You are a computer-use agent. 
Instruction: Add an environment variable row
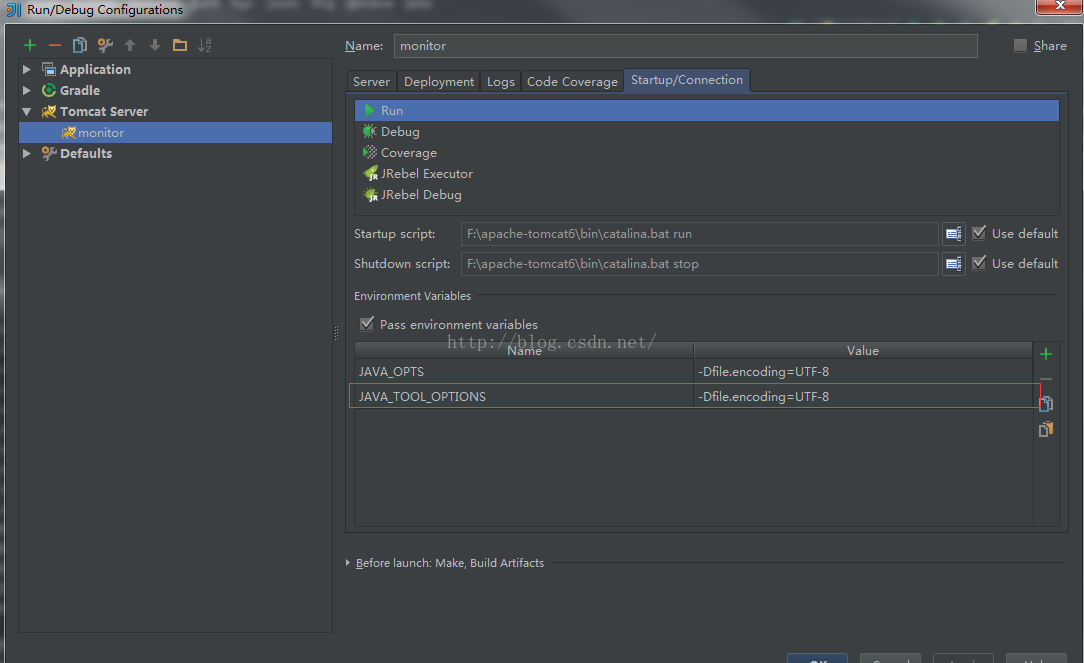[x=1046, y=354]
